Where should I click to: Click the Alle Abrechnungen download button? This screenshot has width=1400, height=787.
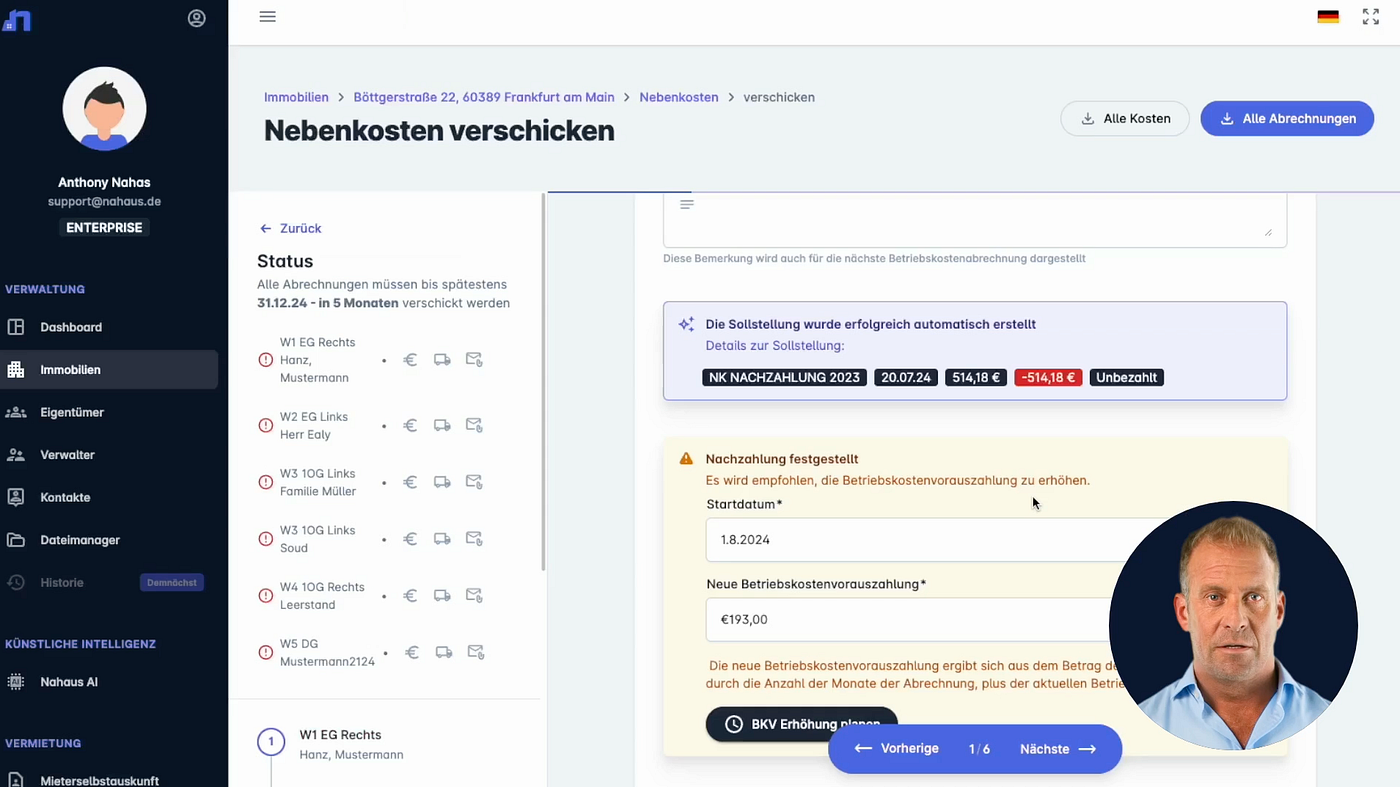point(1287,118)
